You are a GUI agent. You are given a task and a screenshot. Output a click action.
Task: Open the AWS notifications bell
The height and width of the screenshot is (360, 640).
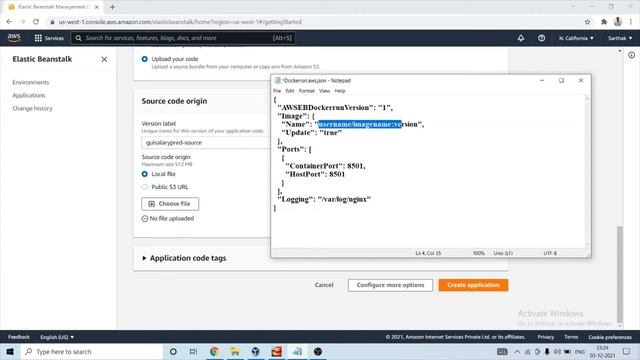[x=521, y=38]
